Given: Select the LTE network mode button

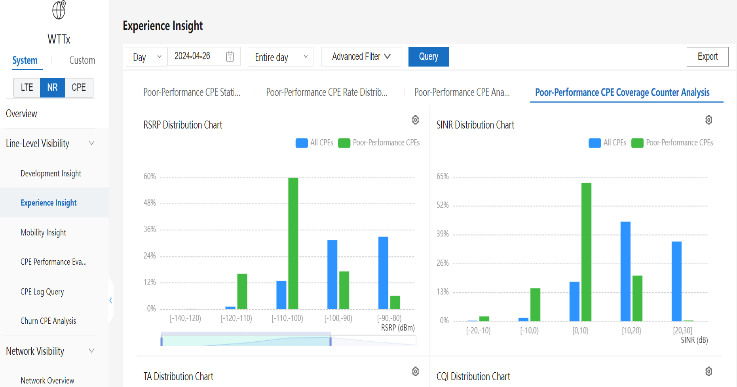Looking at the screenshot, I should point(27,87).
